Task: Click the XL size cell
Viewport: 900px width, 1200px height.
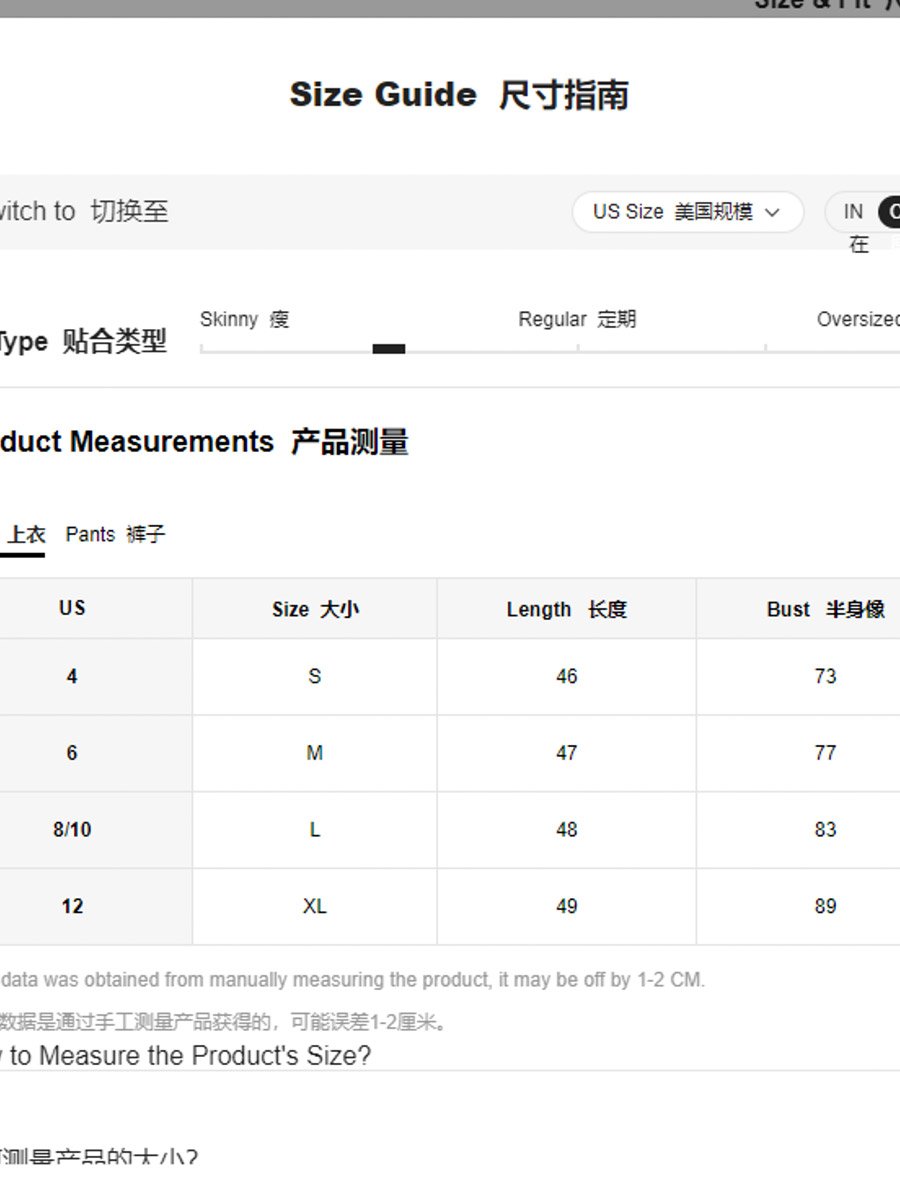Action: tap(315, 906)
